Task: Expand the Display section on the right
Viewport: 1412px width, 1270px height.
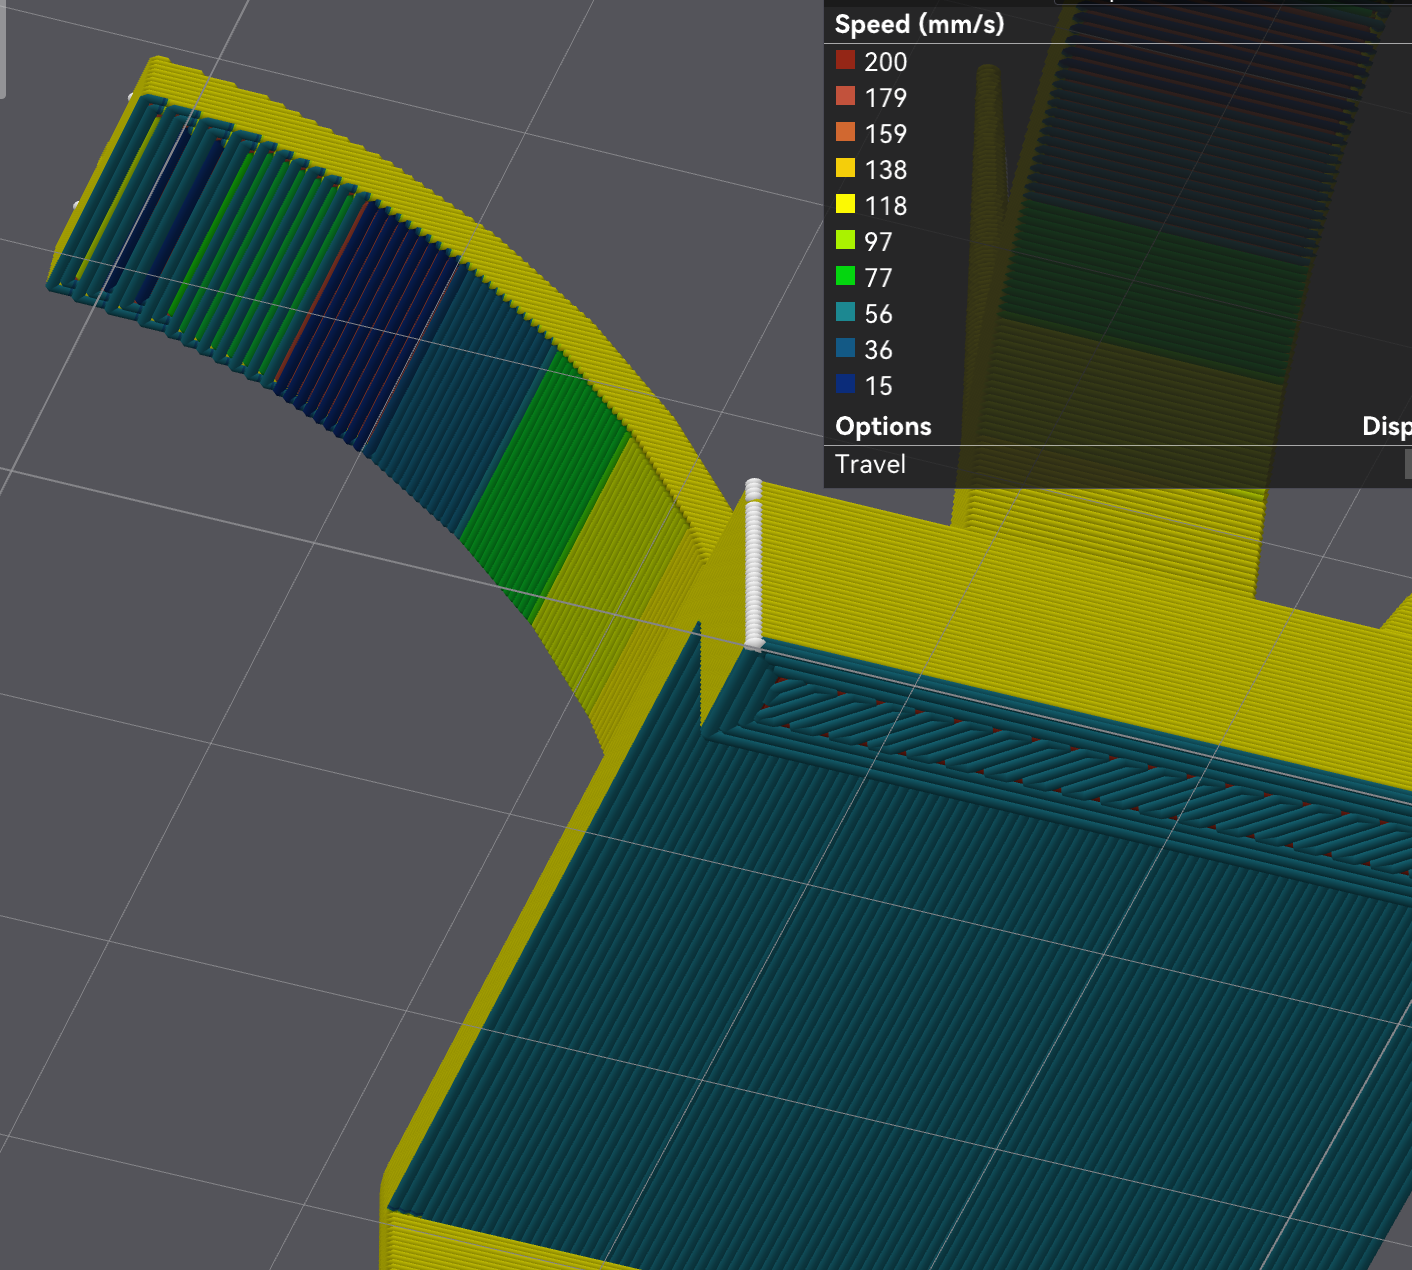Action: [x=1387, y=426]
